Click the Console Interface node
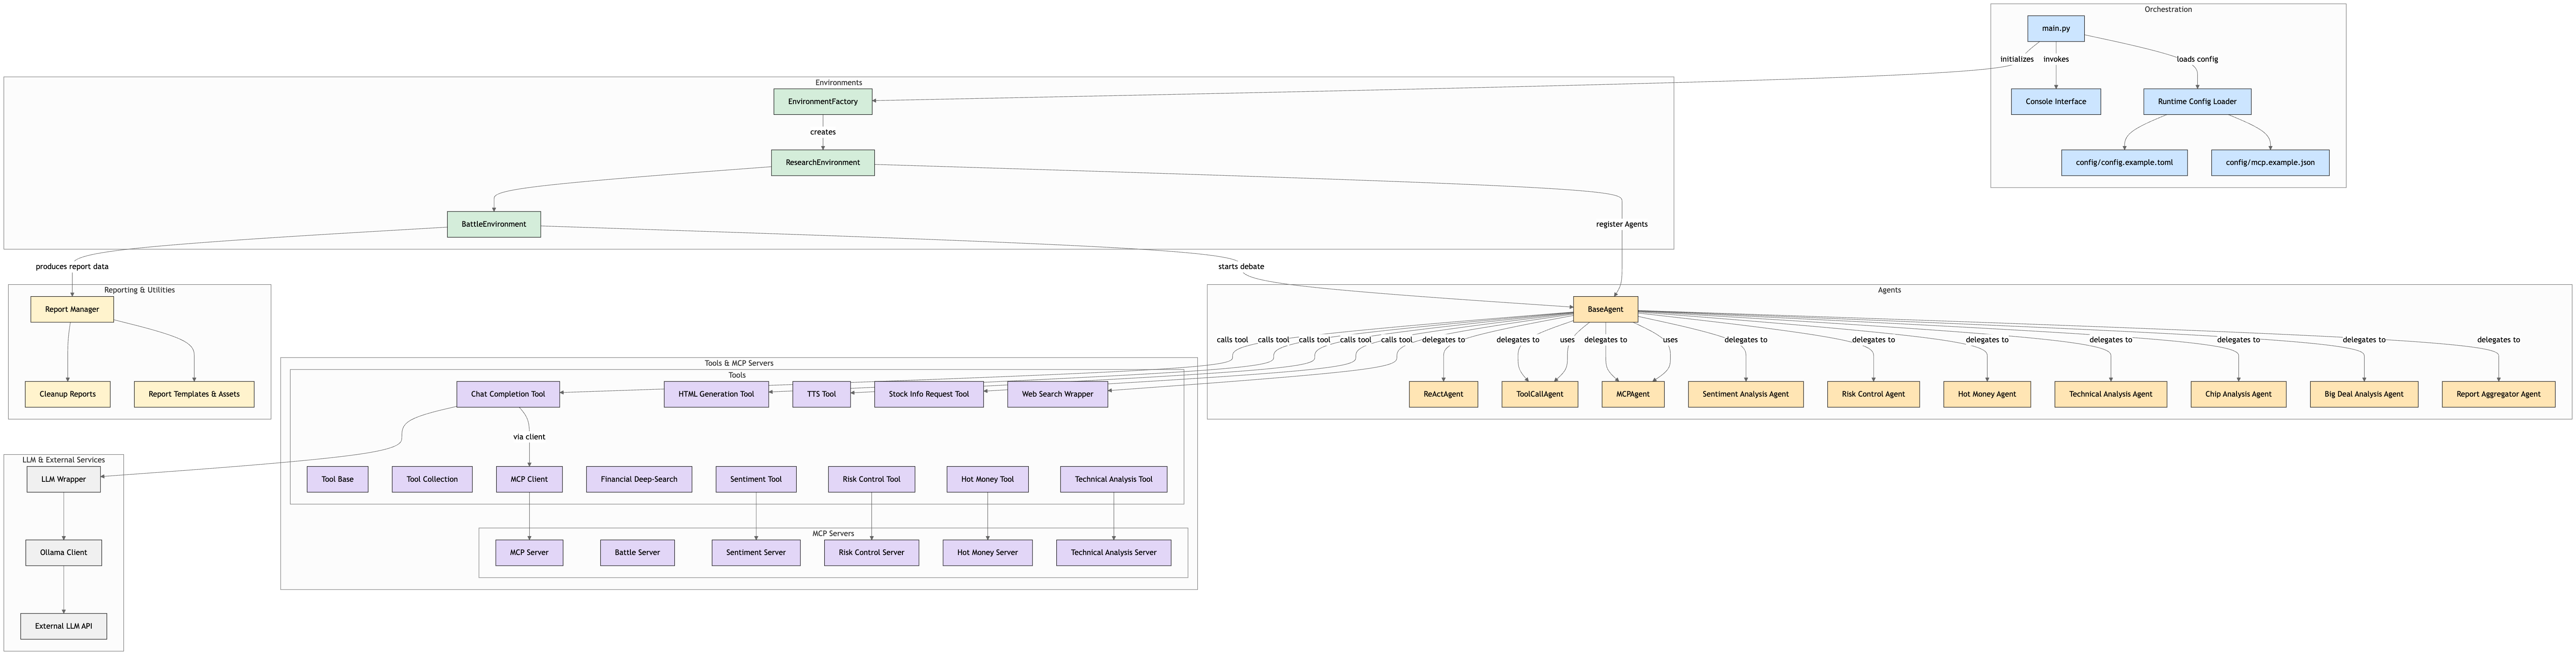Screen dimensions: 2576x655 point(2055,101)
